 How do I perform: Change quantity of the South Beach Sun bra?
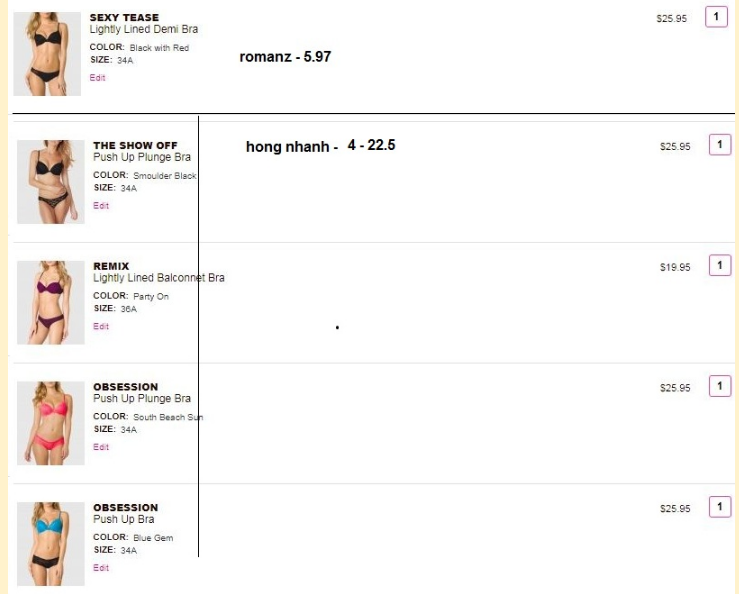[x=719, y=386]
